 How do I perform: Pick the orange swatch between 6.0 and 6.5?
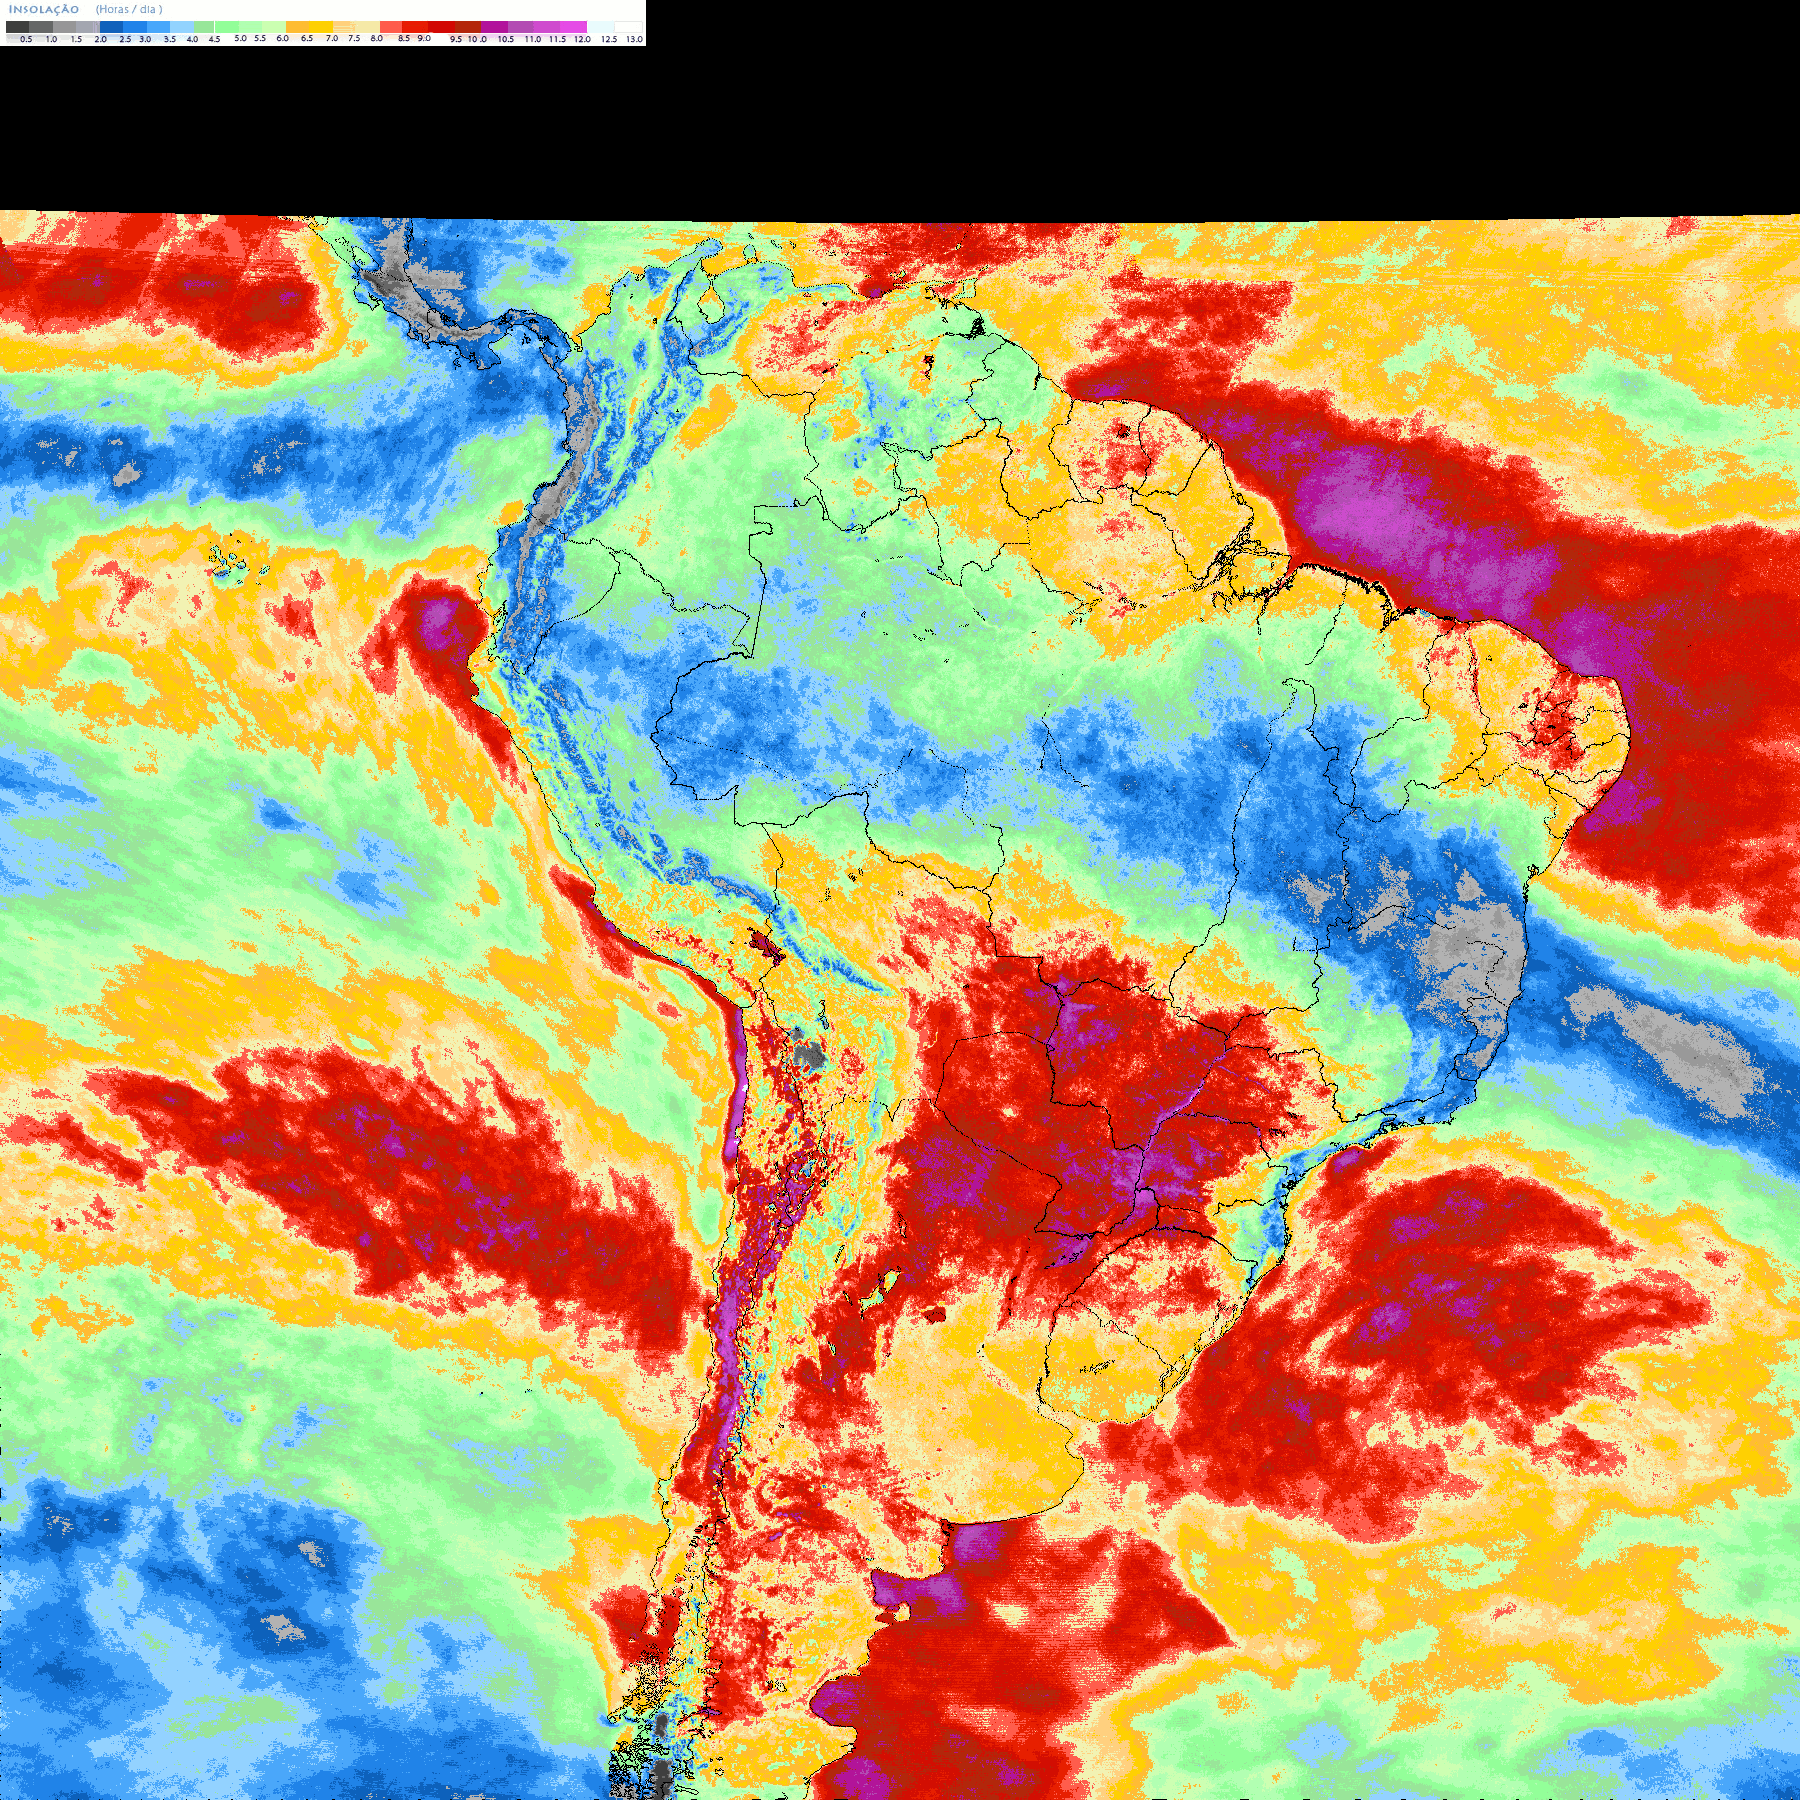click(297, 27)
